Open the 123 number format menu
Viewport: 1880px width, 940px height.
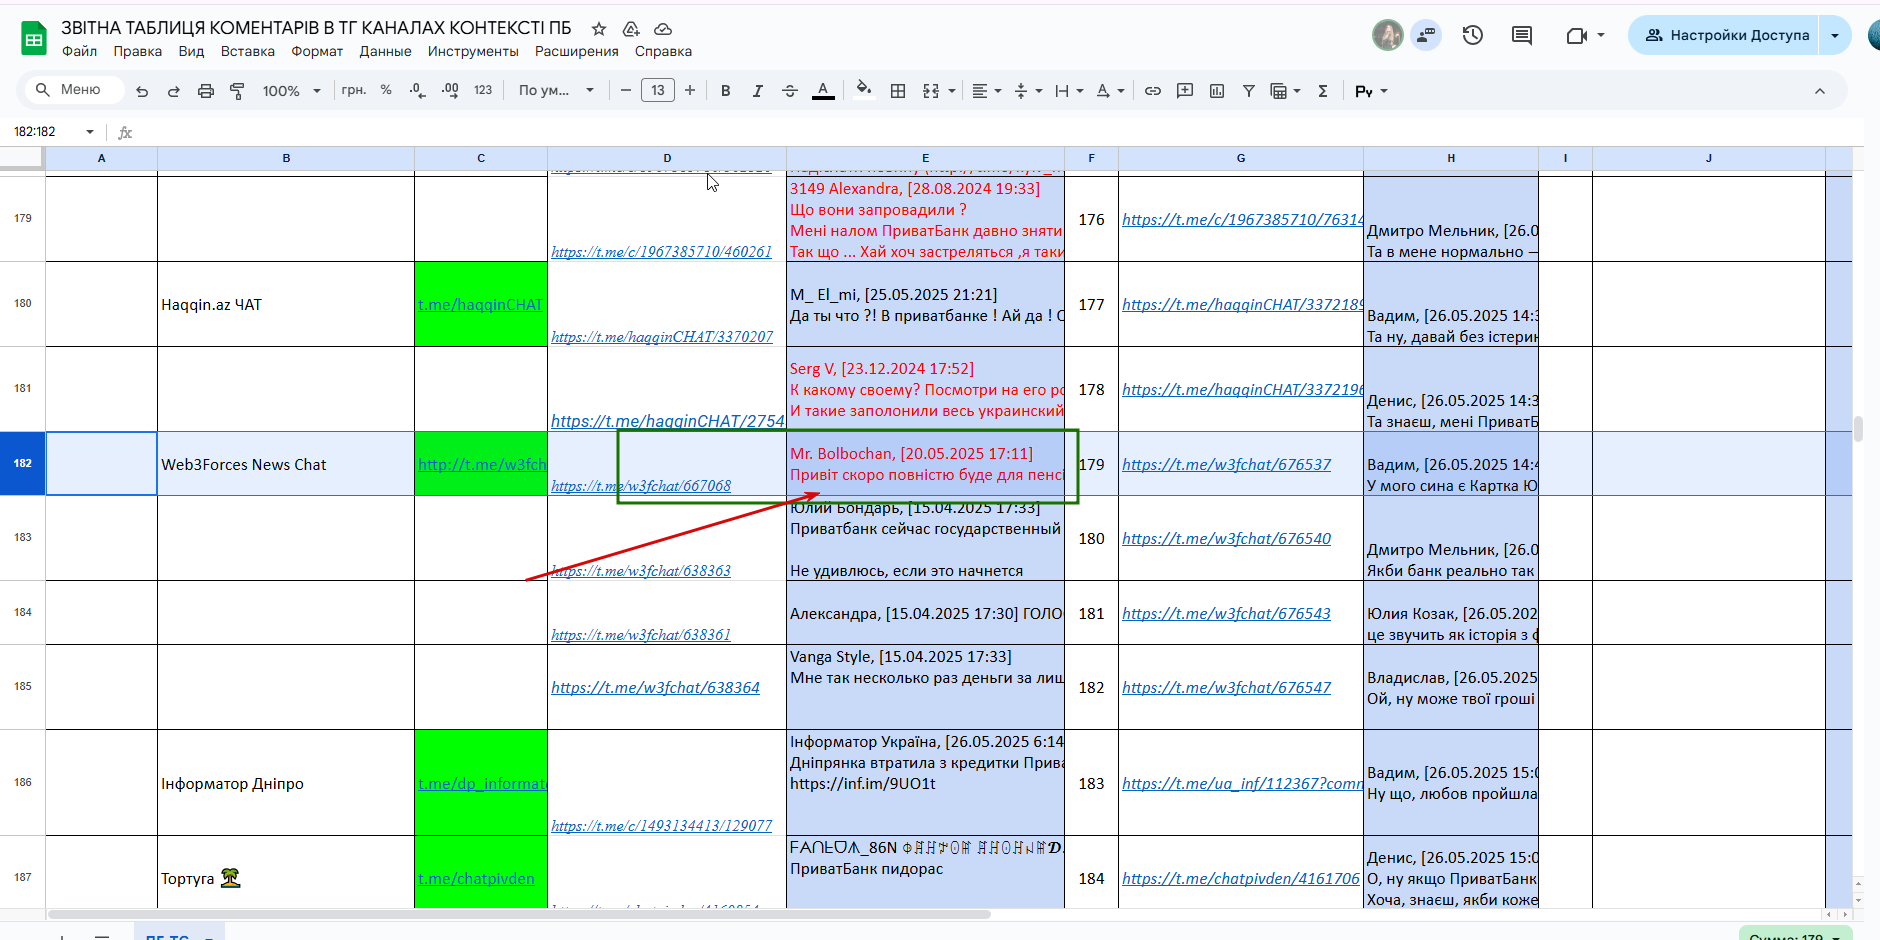[483, 90]
